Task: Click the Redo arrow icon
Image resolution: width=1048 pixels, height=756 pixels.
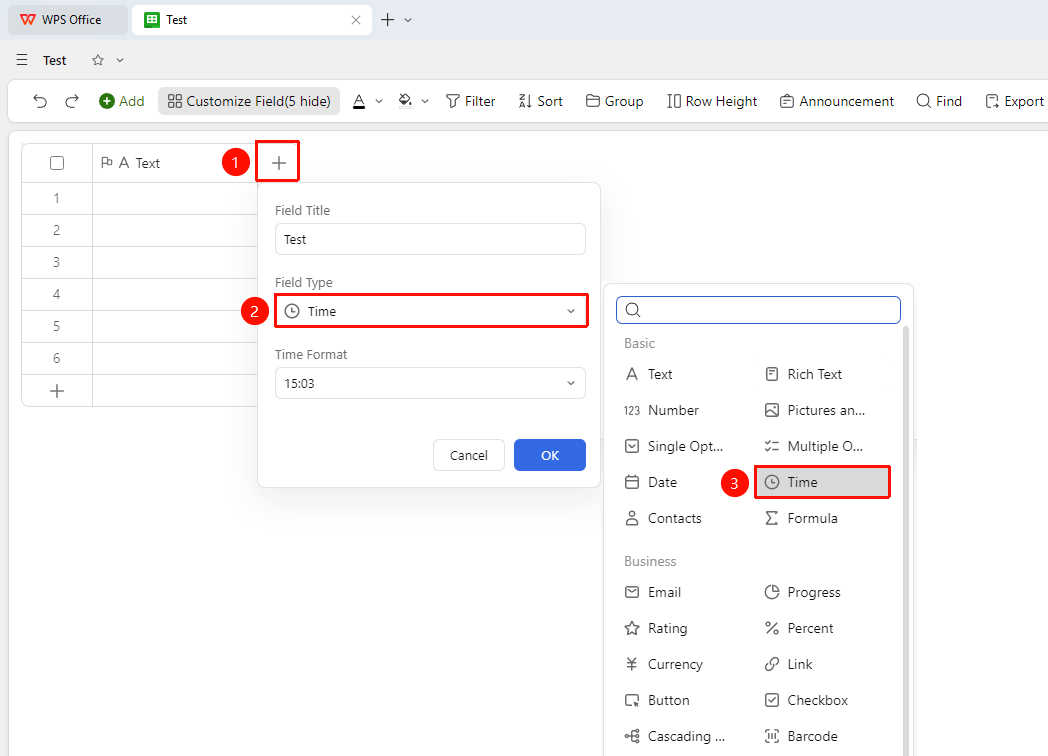Action: [72, 101]
